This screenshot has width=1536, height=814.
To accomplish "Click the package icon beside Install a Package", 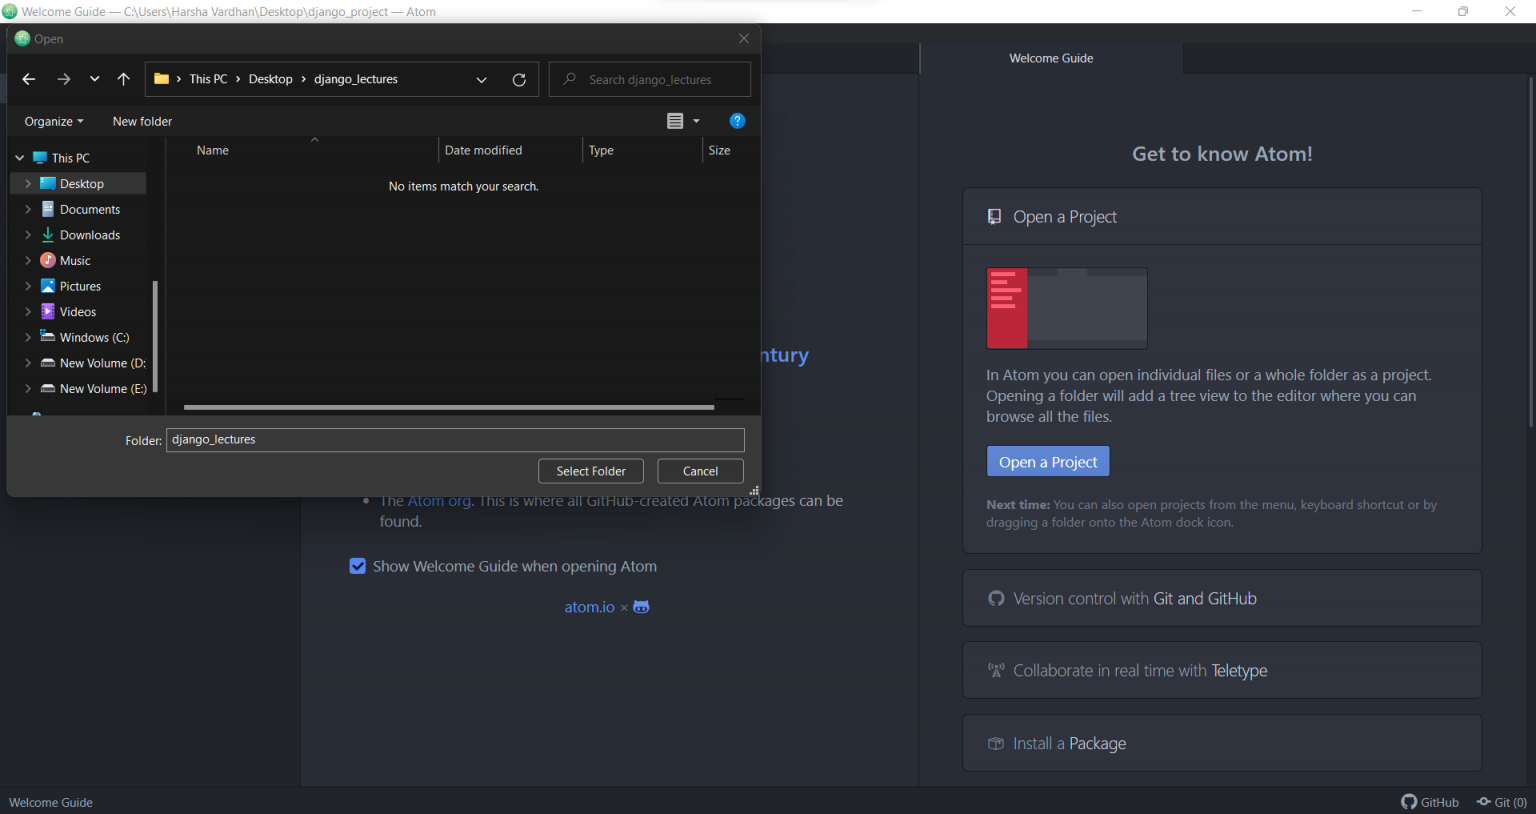I will [995, 743].
